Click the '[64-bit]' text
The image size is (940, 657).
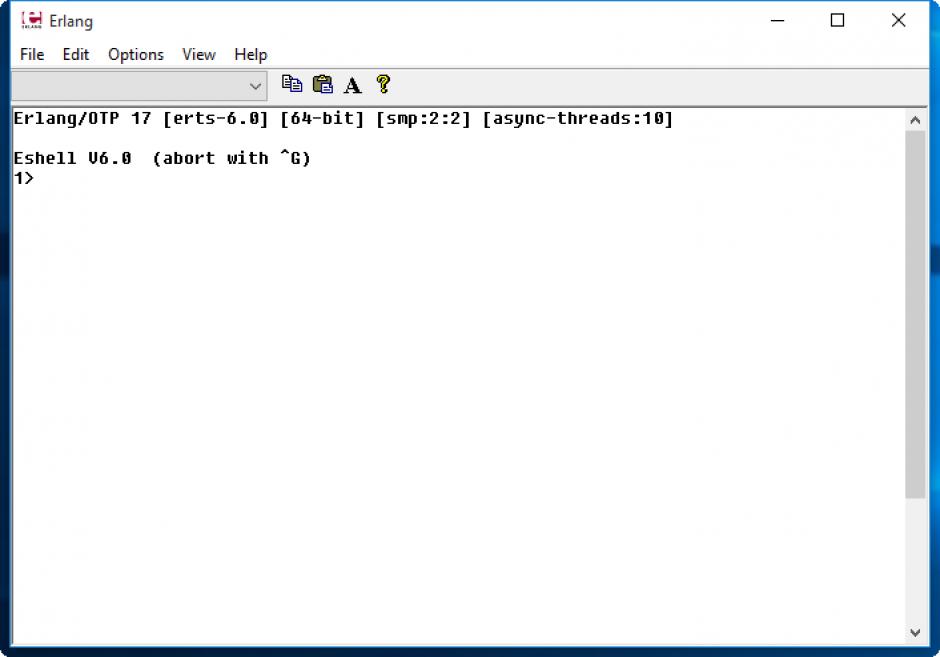coord(322,119)
